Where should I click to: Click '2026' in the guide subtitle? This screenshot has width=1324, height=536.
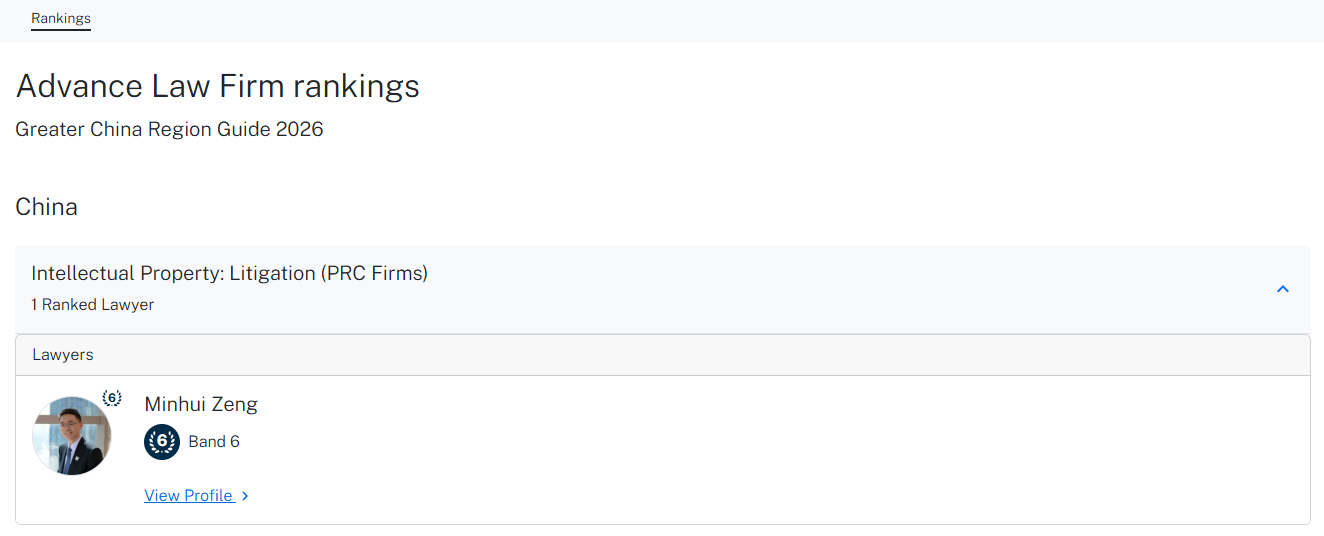pos(299,129)
